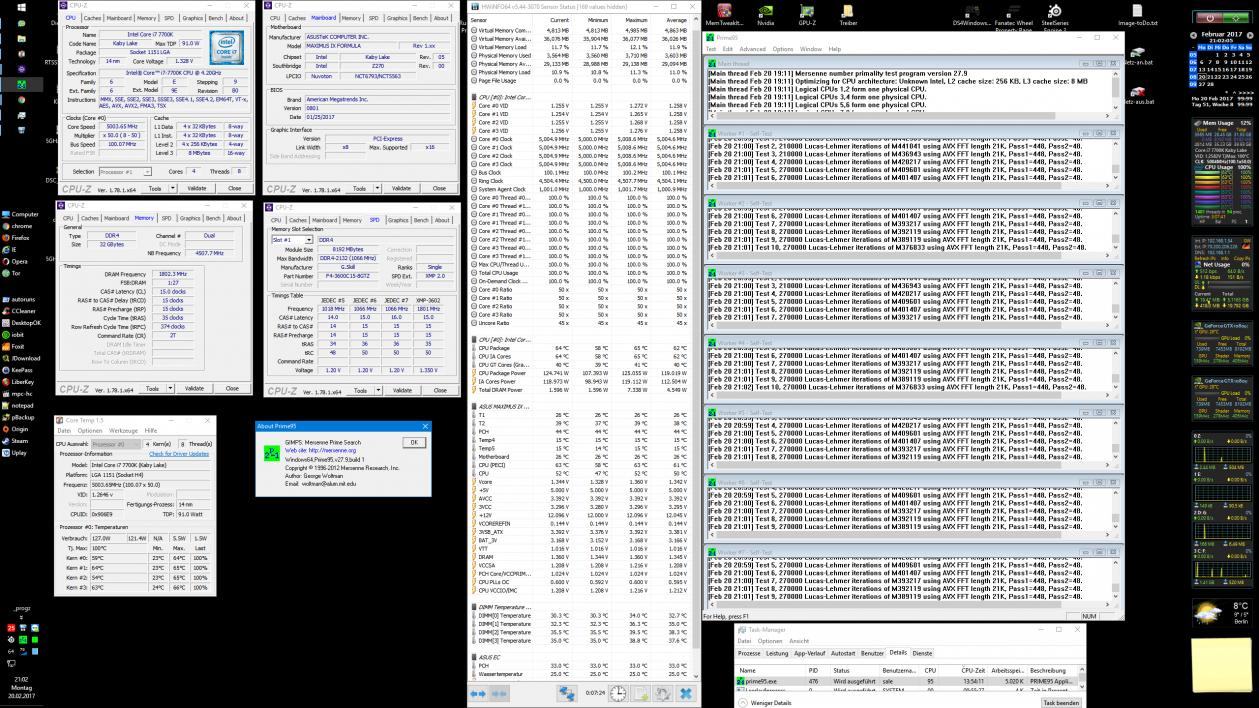Image resolution: width=1259 pixels, height=708 pixels.
Task: Launch Firefox from the left sidebar
Action: (16, 238)
